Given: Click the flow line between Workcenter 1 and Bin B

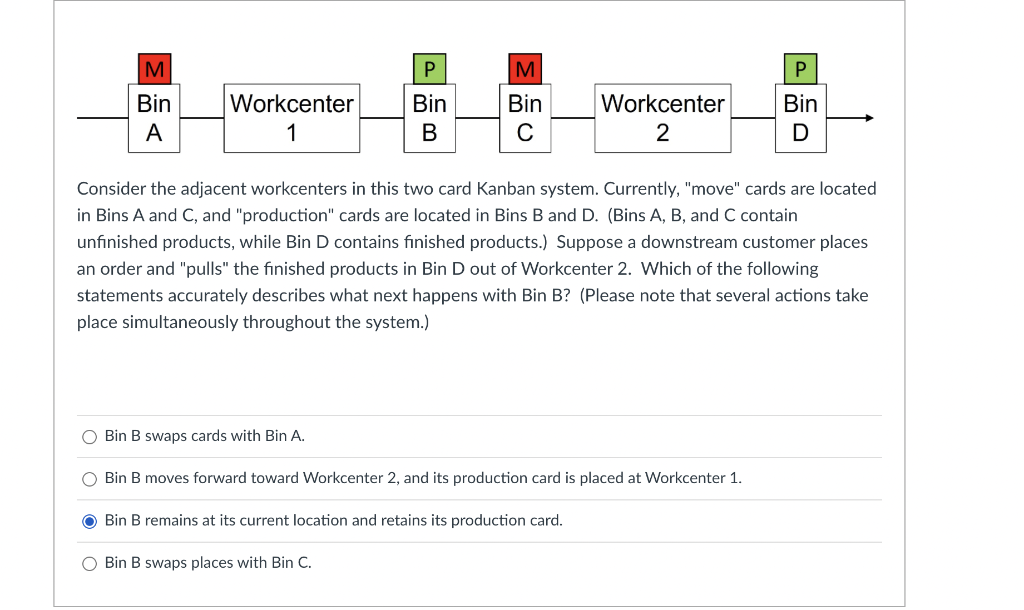Looking at the screenshot, I should click(382, 117).
